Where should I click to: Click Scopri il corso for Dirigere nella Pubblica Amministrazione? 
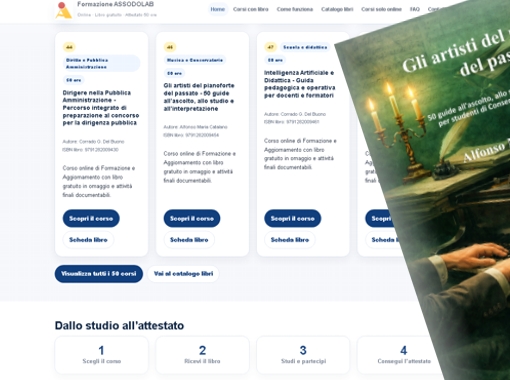point(91,218)
